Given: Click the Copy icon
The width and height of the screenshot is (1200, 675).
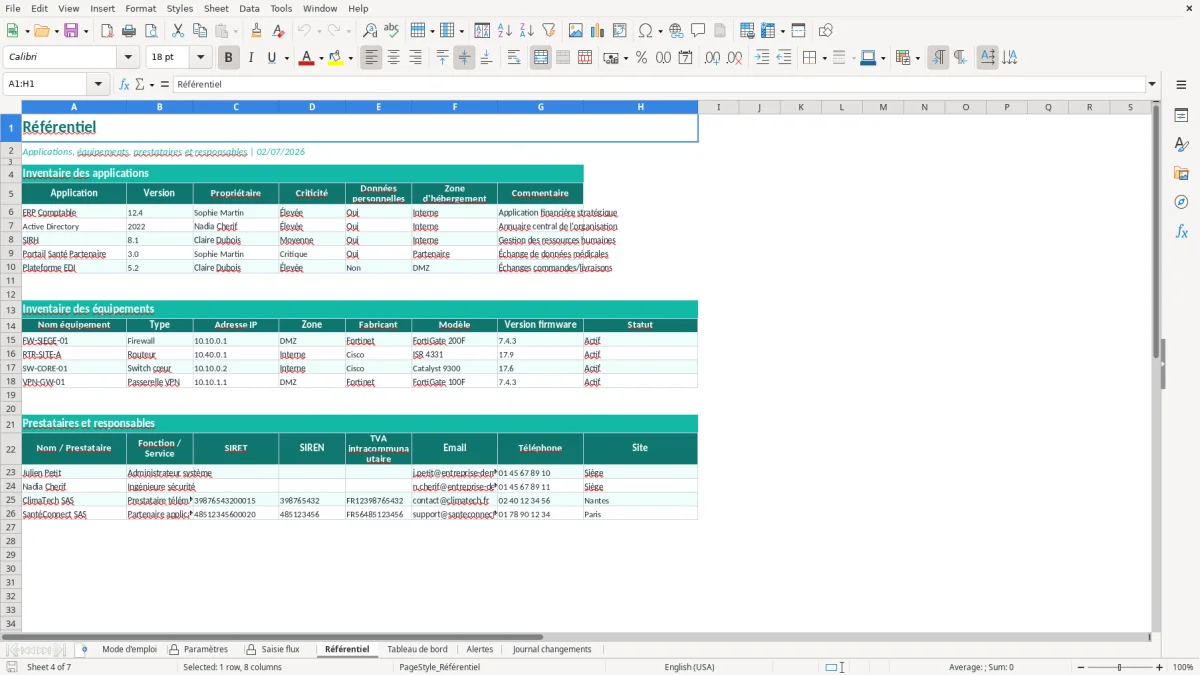Looking at the screenshot, I should (200, 31).
